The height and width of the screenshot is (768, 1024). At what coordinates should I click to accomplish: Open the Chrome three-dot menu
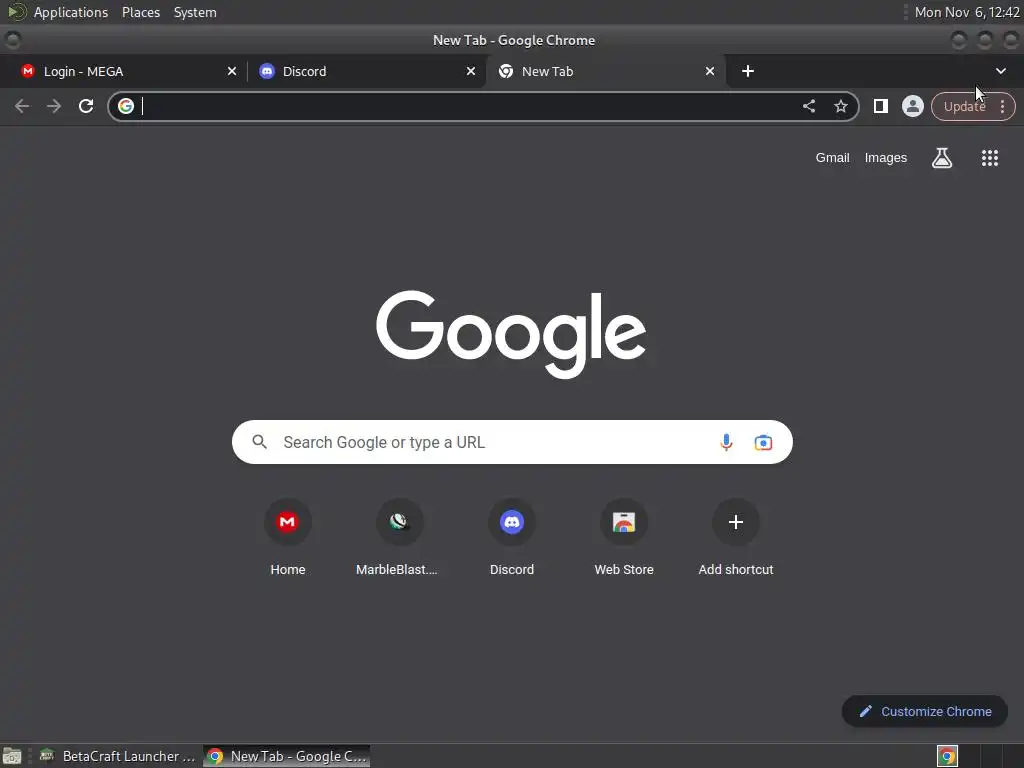1002,106
